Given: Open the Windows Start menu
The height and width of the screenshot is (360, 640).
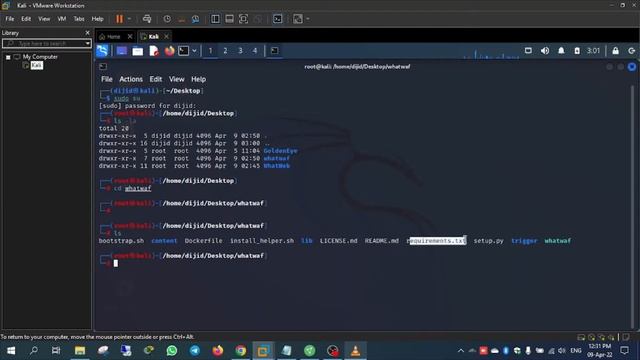Looking at the screenshot, I should (11, 351).
